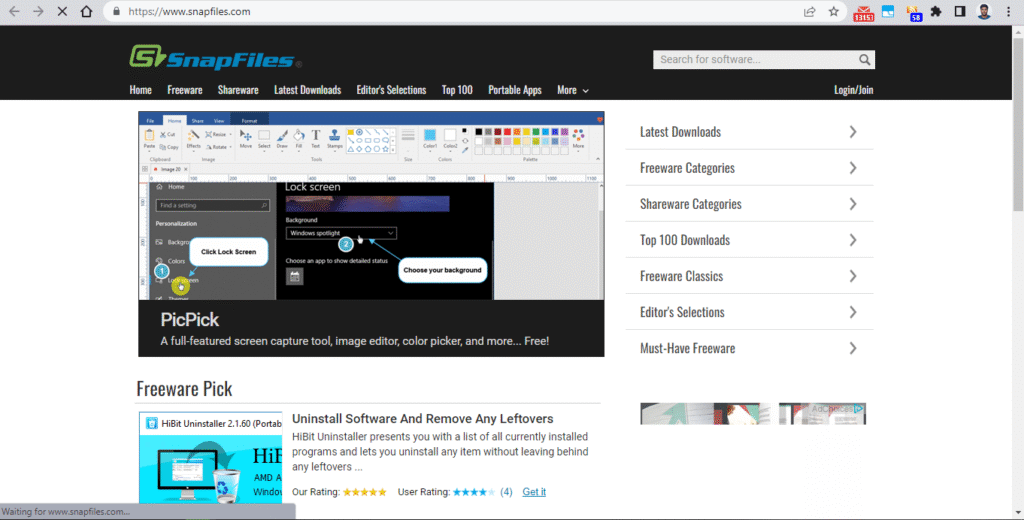Click the AdChoices icon on the ad
Viewport: 1024px width, 520px height.
coord(859,410)
